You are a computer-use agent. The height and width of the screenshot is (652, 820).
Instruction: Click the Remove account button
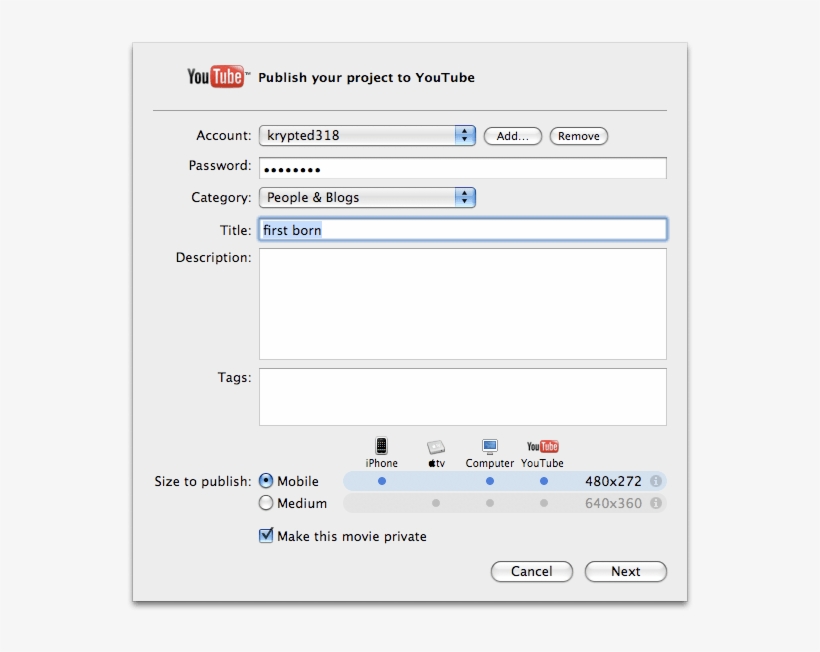578,136
